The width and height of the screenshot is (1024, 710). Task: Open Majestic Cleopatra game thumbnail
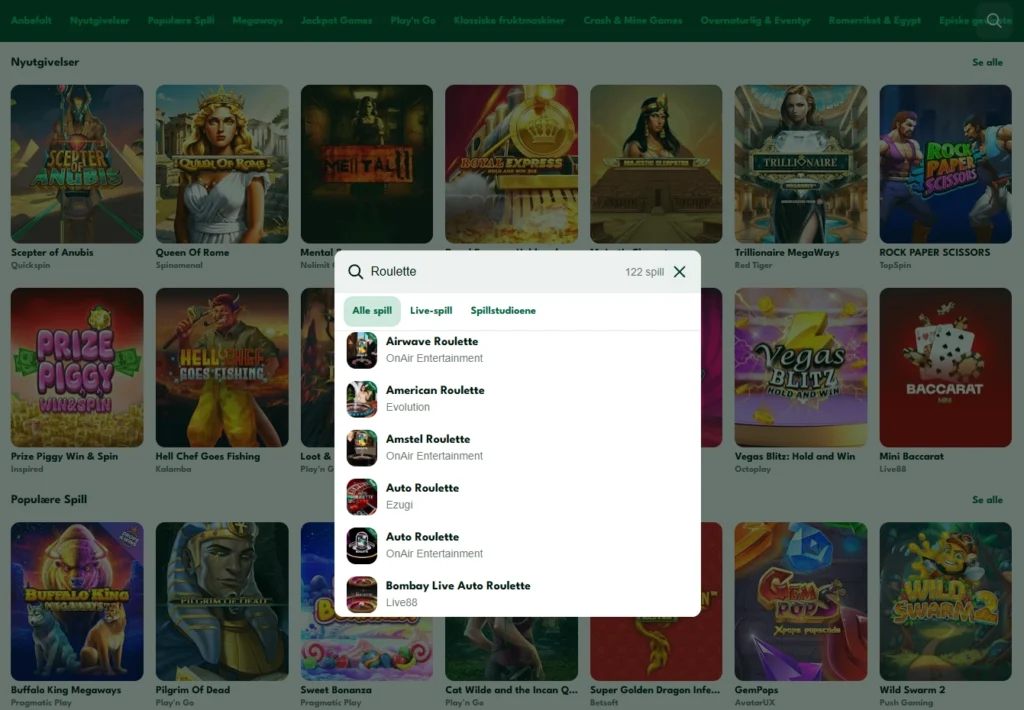(x=656, y=164)
